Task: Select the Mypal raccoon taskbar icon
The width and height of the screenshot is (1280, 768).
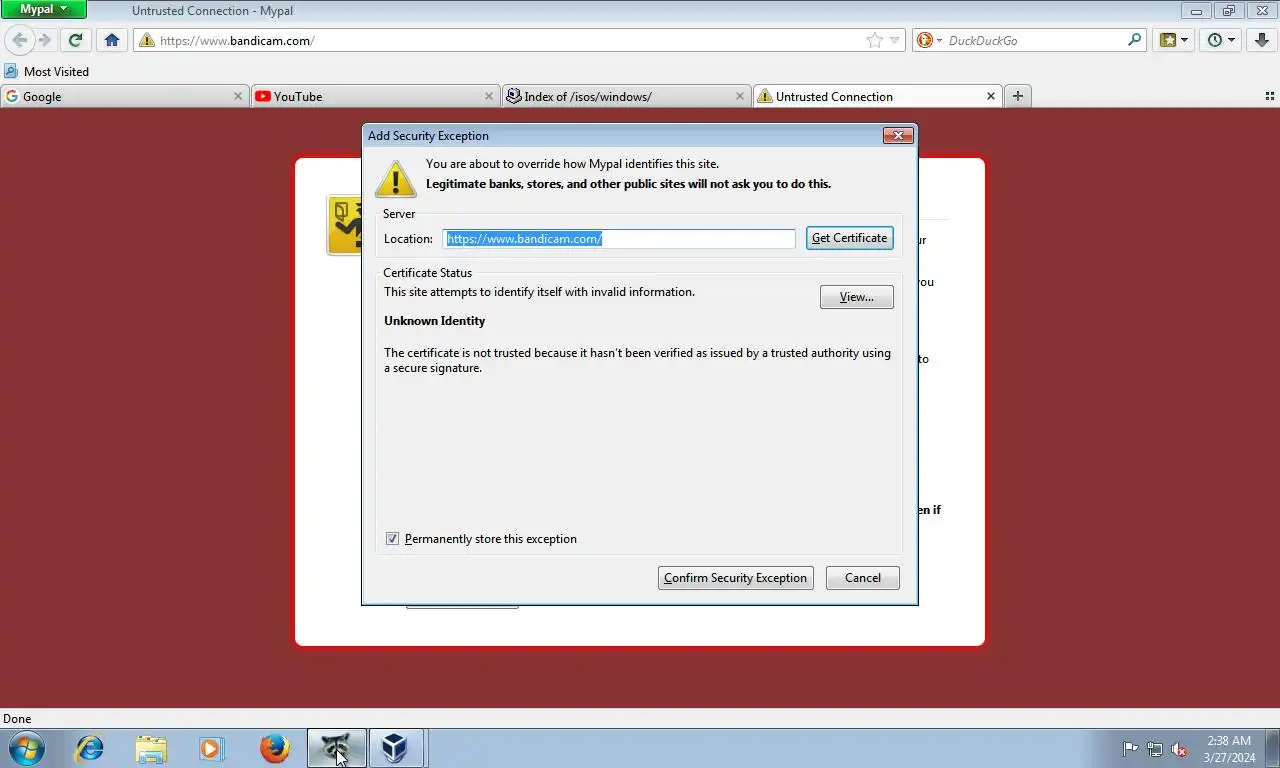Action: (x=336, y=748)
